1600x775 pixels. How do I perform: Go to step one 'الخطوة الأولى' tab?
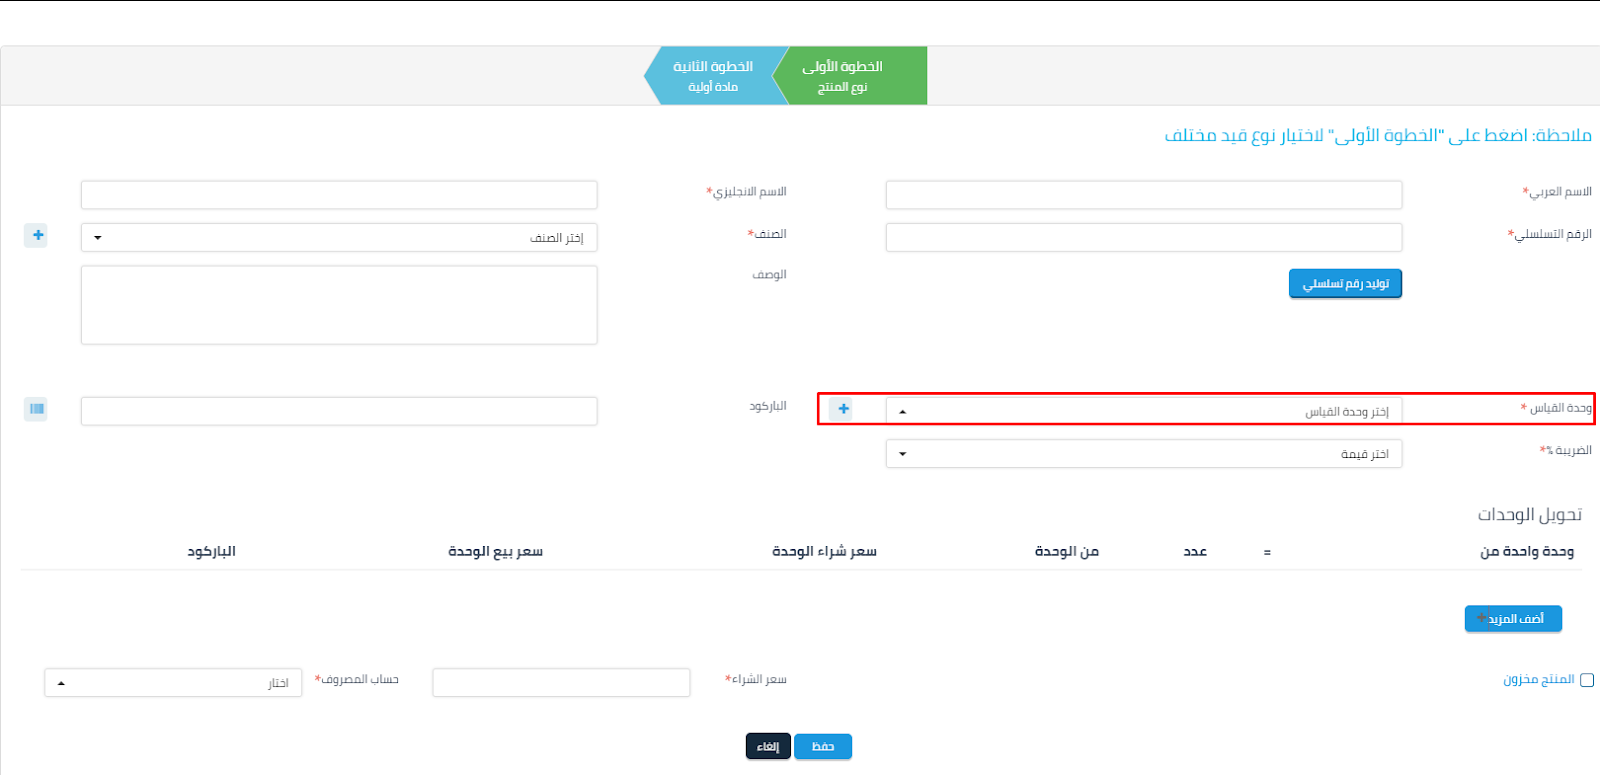pos(851,76)
